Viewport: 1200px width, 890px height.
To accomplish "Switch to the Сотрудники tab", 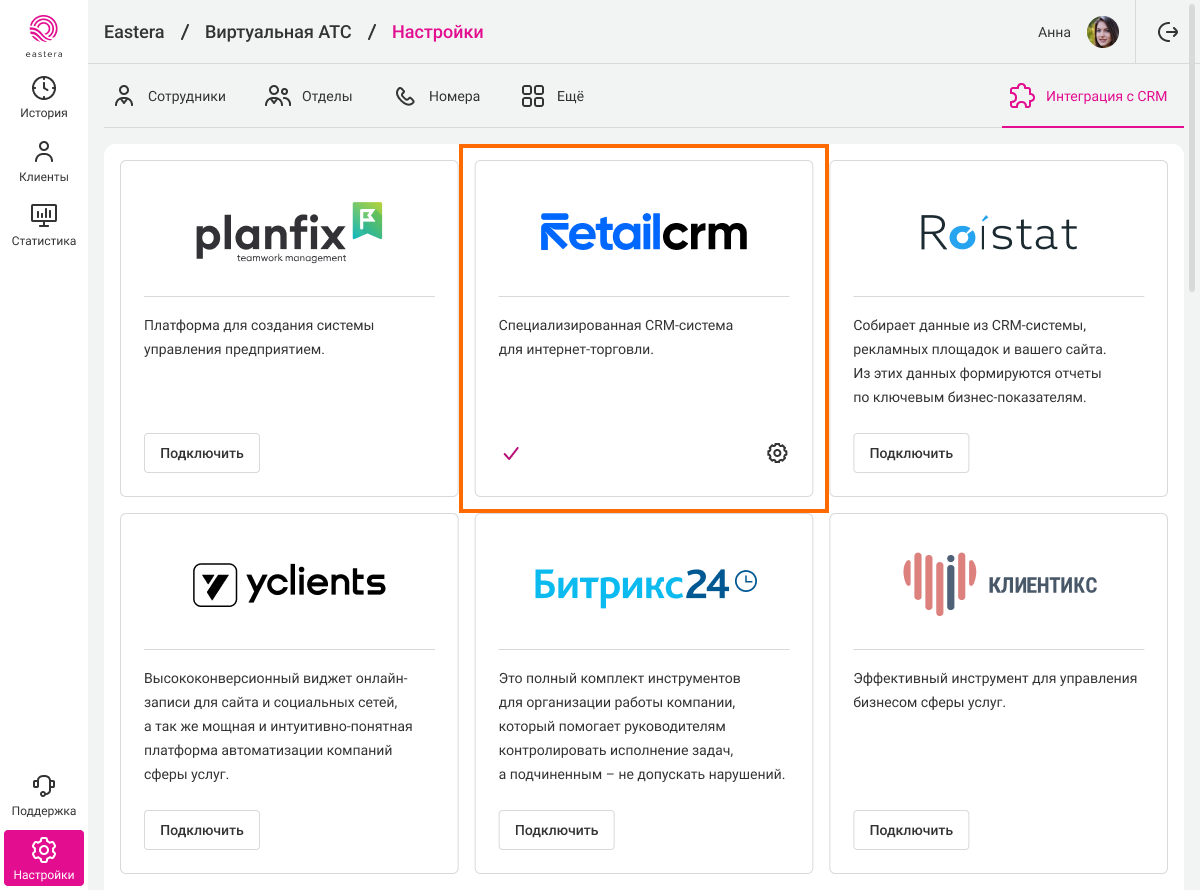I will coord(170,97).
